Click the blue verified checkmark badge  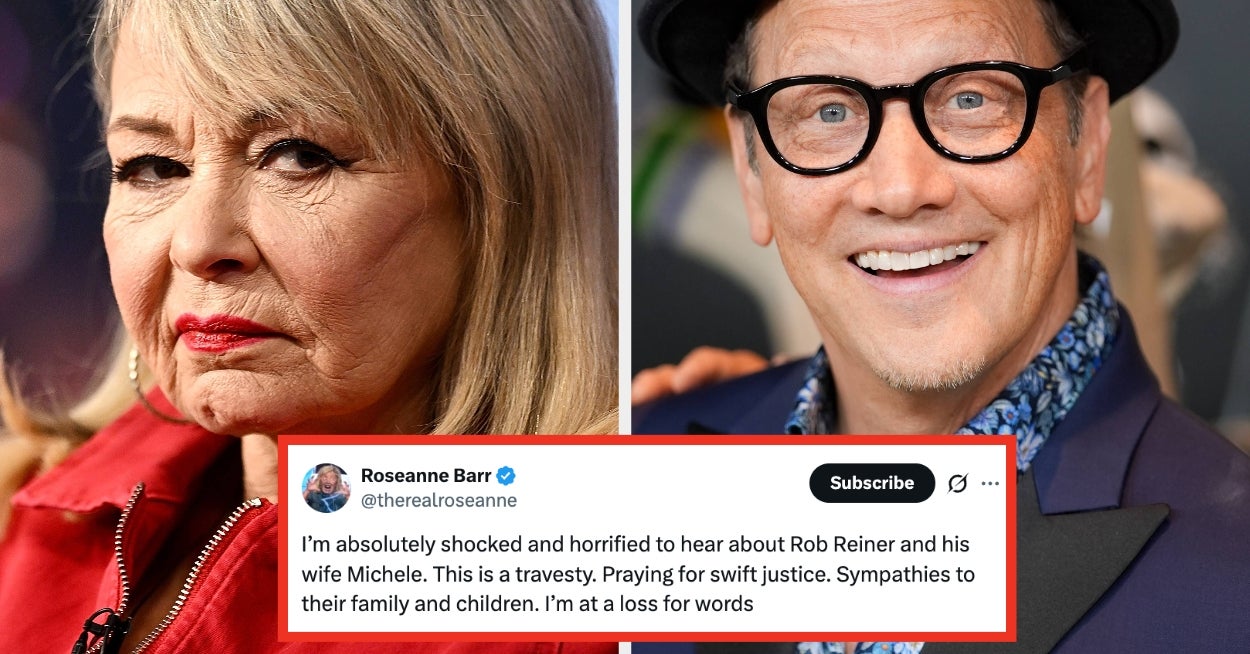507,475
